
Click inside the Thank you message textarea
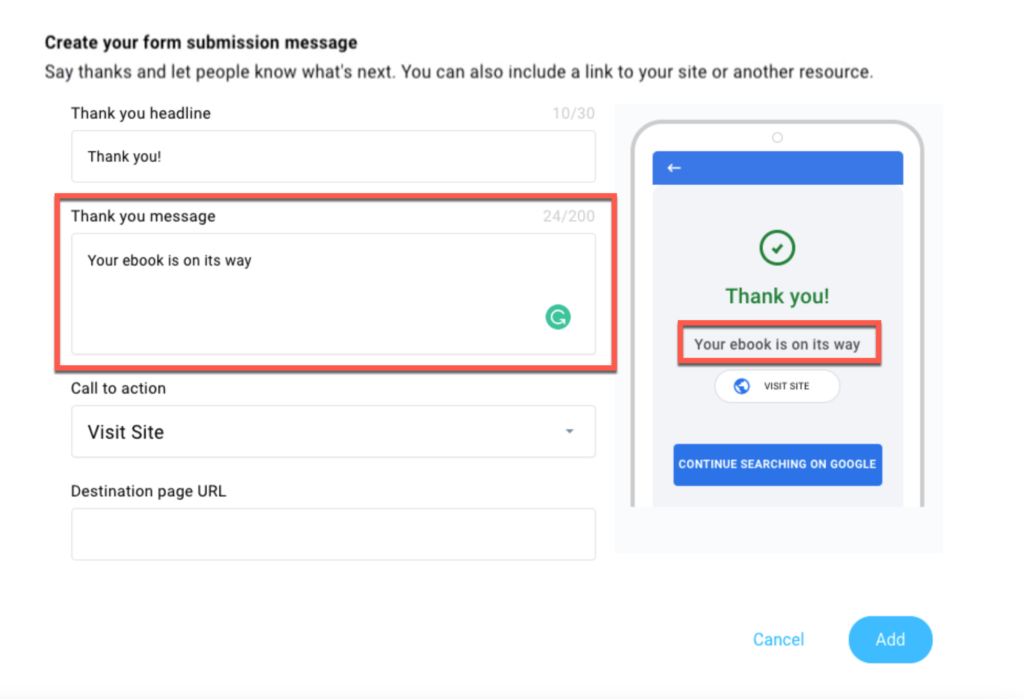tap(333, 294)
